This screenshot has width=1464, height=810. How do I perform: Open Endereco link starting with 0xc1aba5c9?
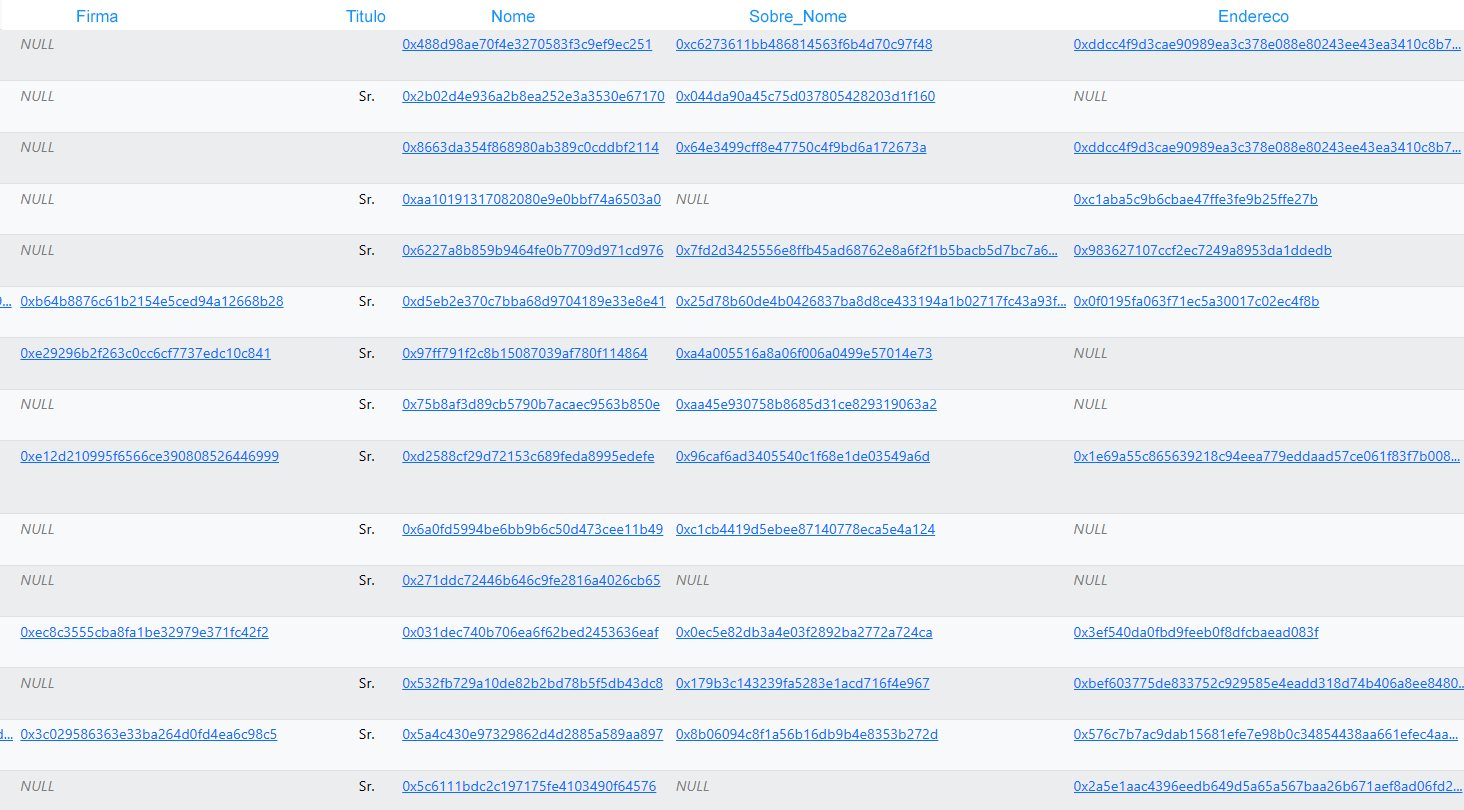click(x=1195, y=200)
